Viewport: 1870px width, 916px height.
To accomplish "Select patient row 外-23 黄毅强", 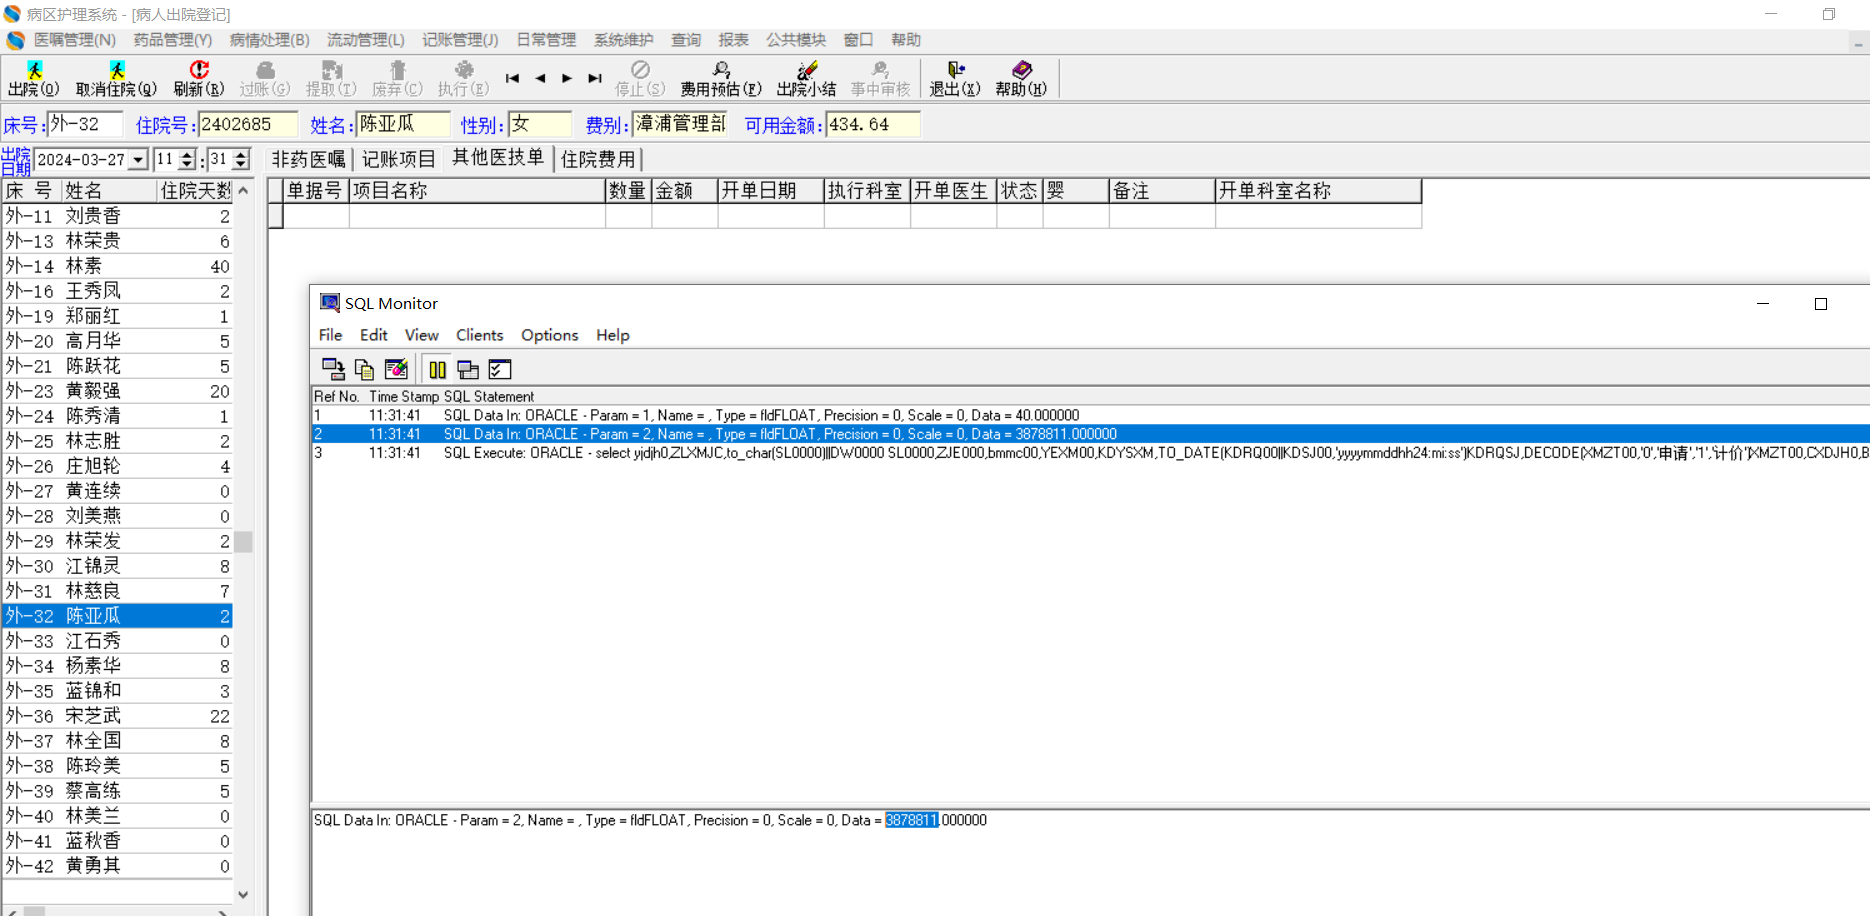I will pos(117,391).
